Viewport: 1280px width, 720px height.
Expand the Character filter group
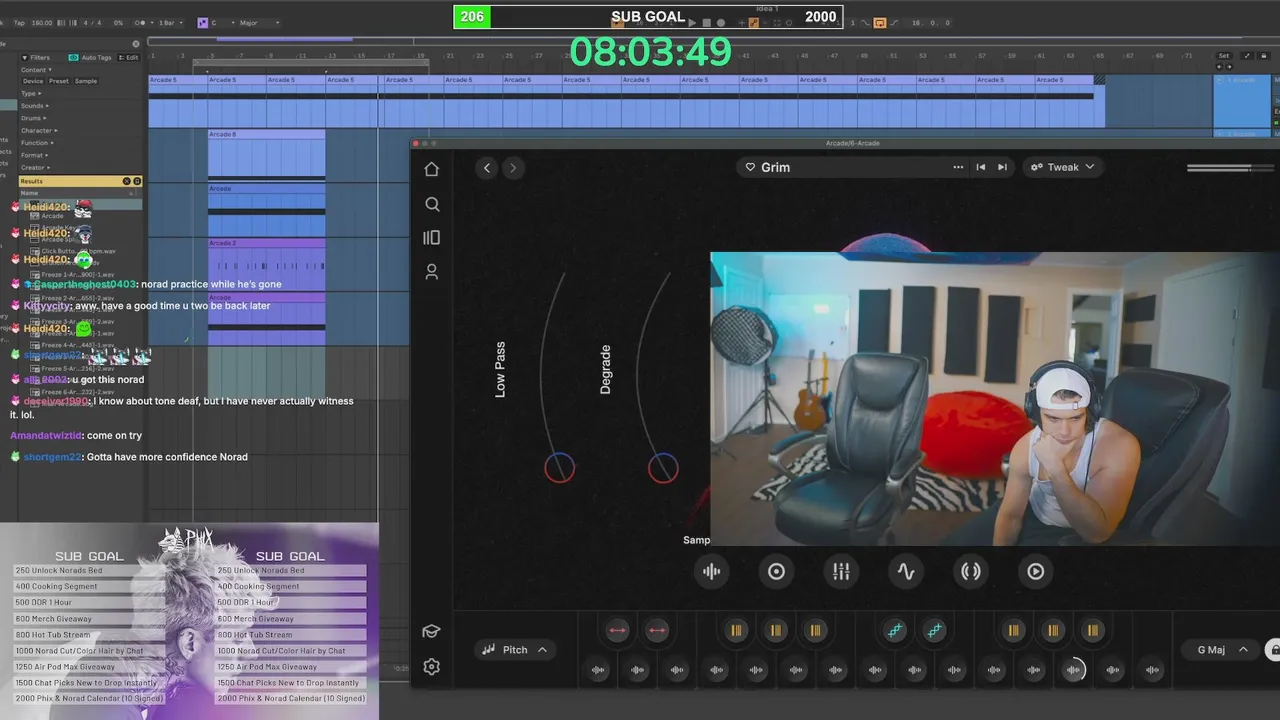click(x=39, y=130)
